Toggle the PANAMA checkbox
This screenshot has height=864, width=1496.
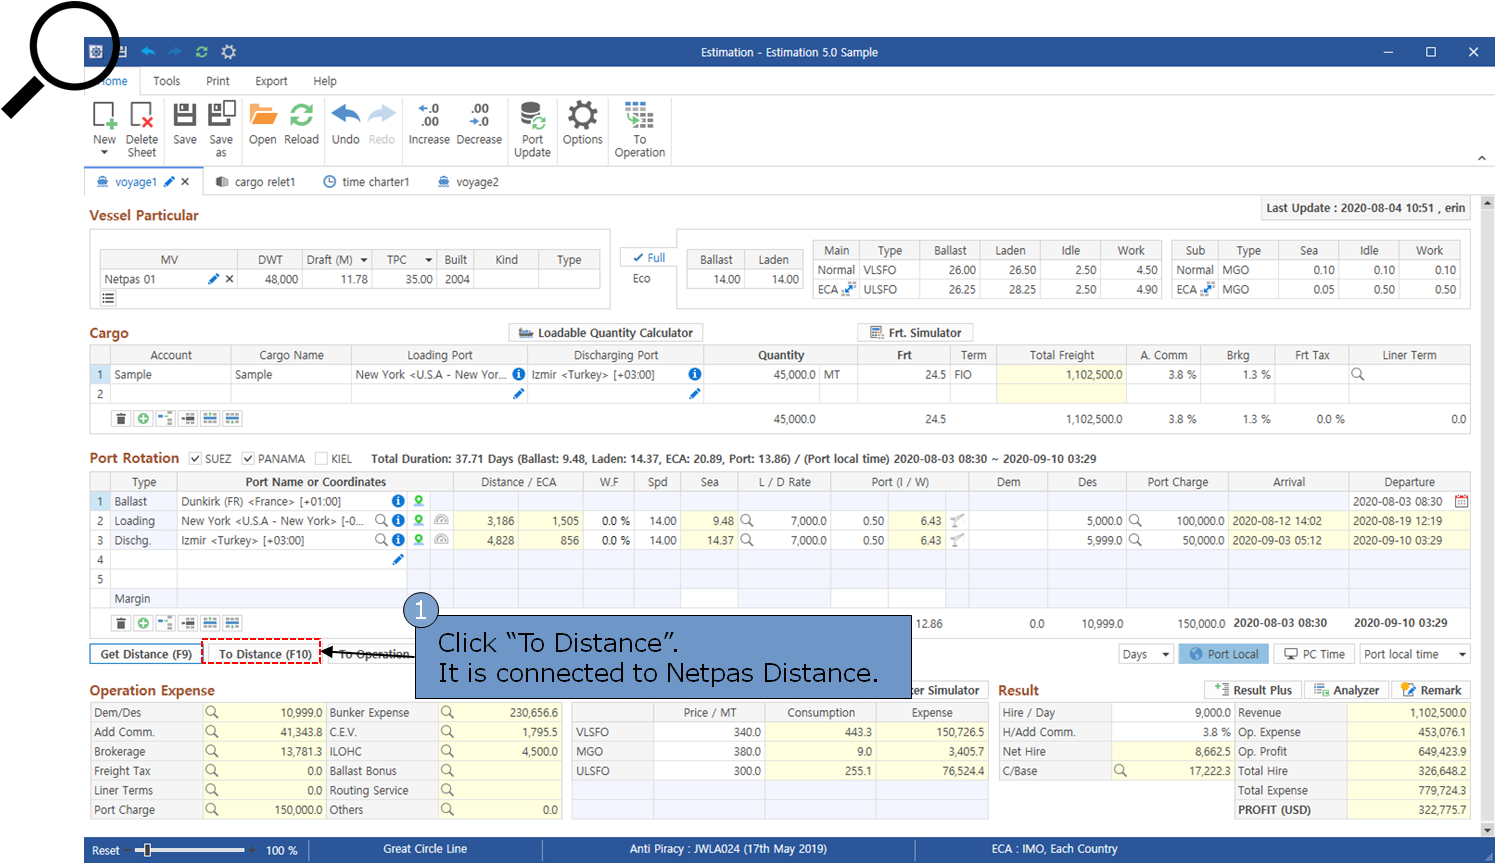[x=248, y=459]
